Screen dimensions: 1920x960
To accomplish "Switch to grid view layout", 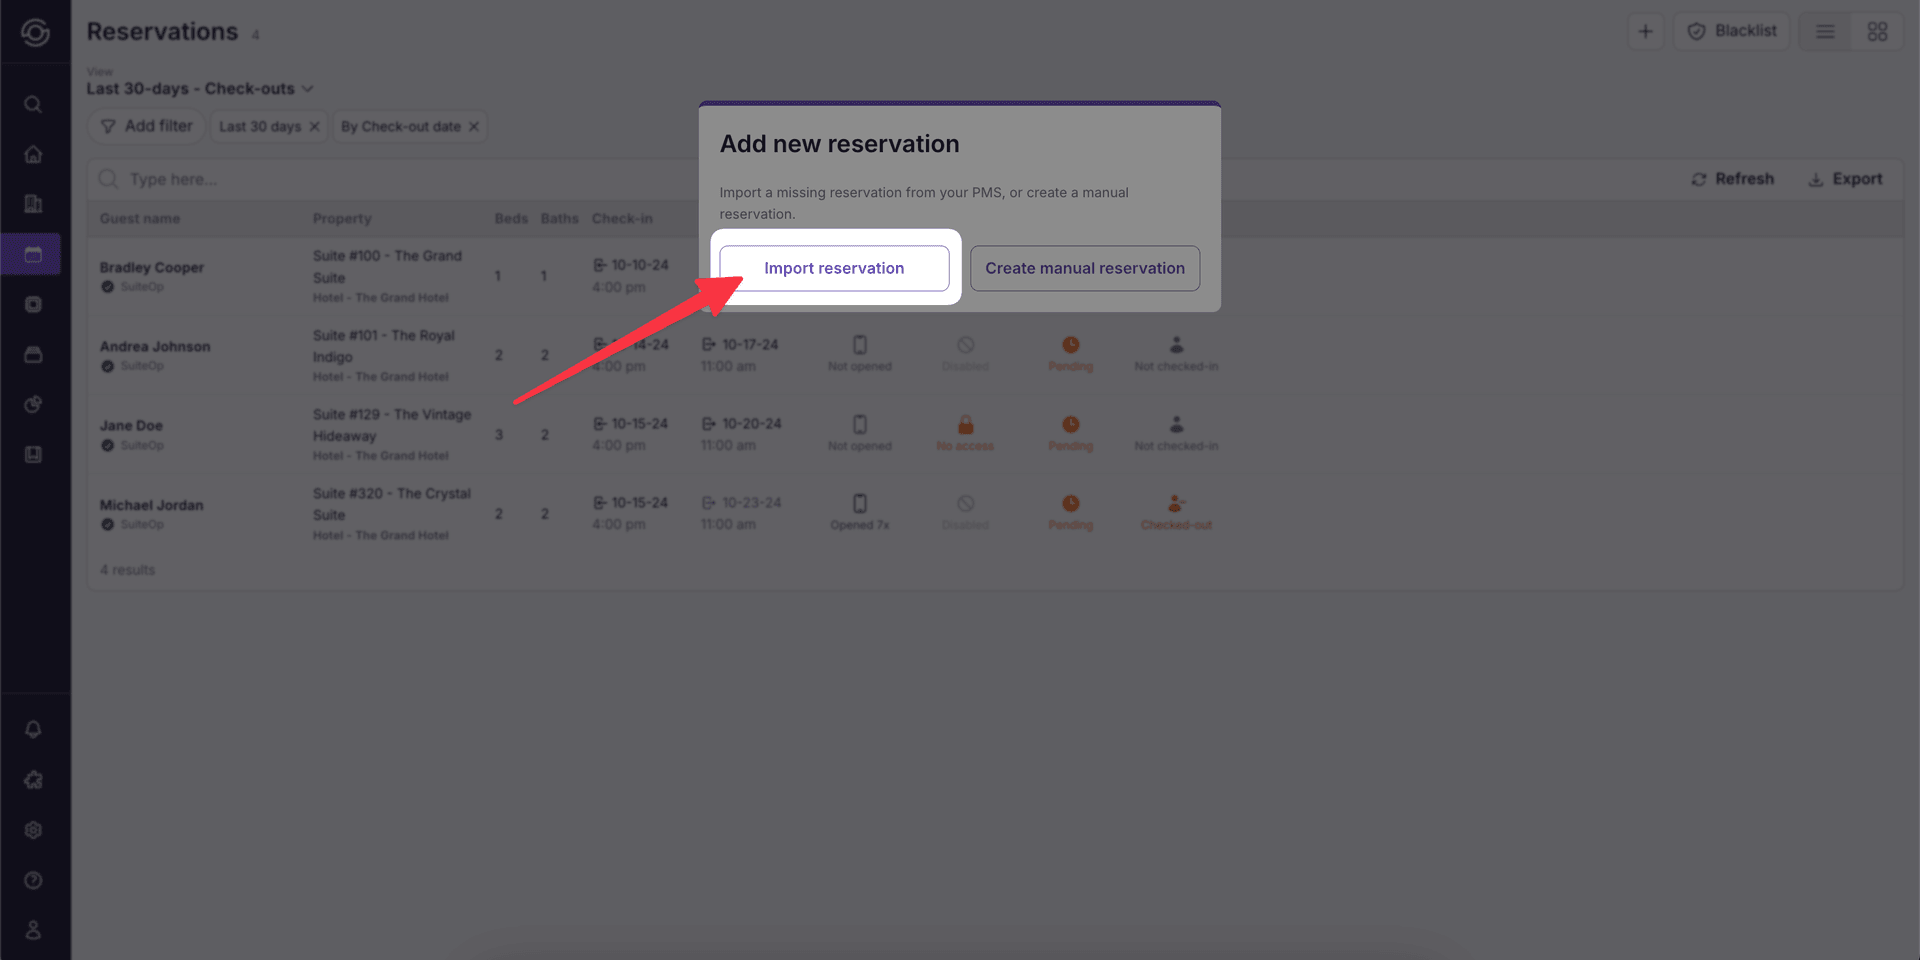I will click(x=1877, y=31).
